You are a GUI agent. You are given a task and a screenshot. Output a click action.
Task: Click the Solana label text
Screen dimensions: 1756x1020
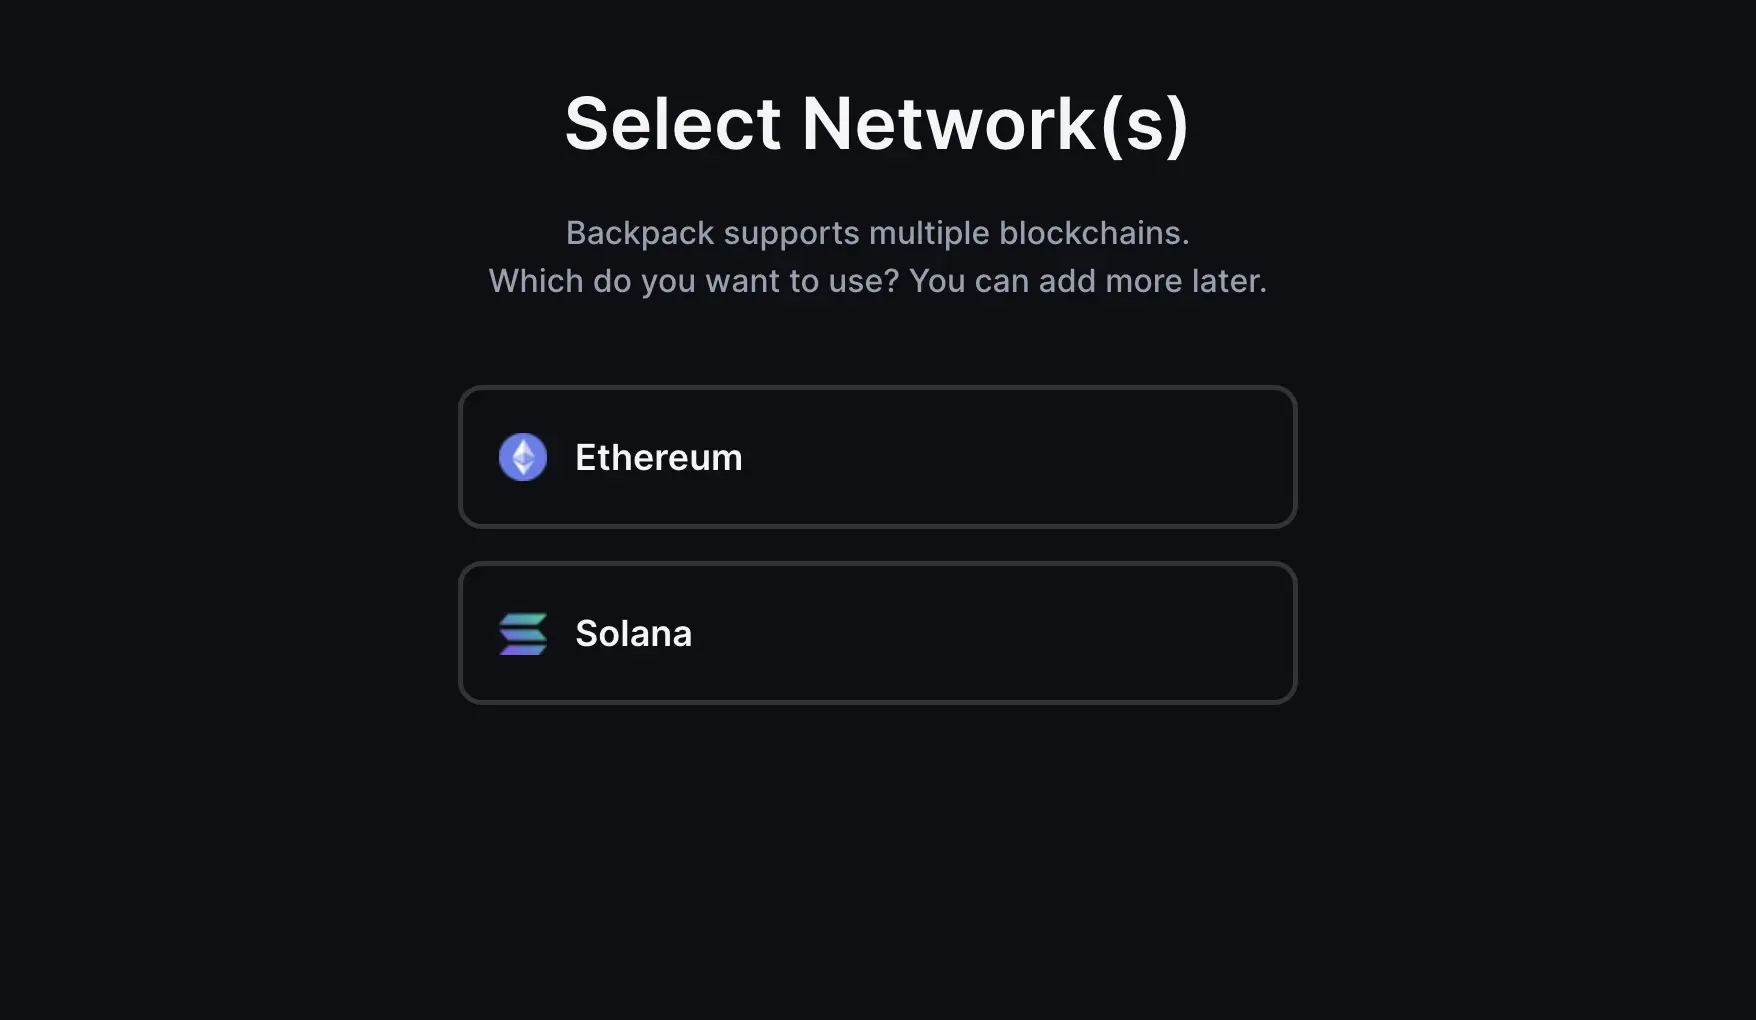tap(633, 632)
